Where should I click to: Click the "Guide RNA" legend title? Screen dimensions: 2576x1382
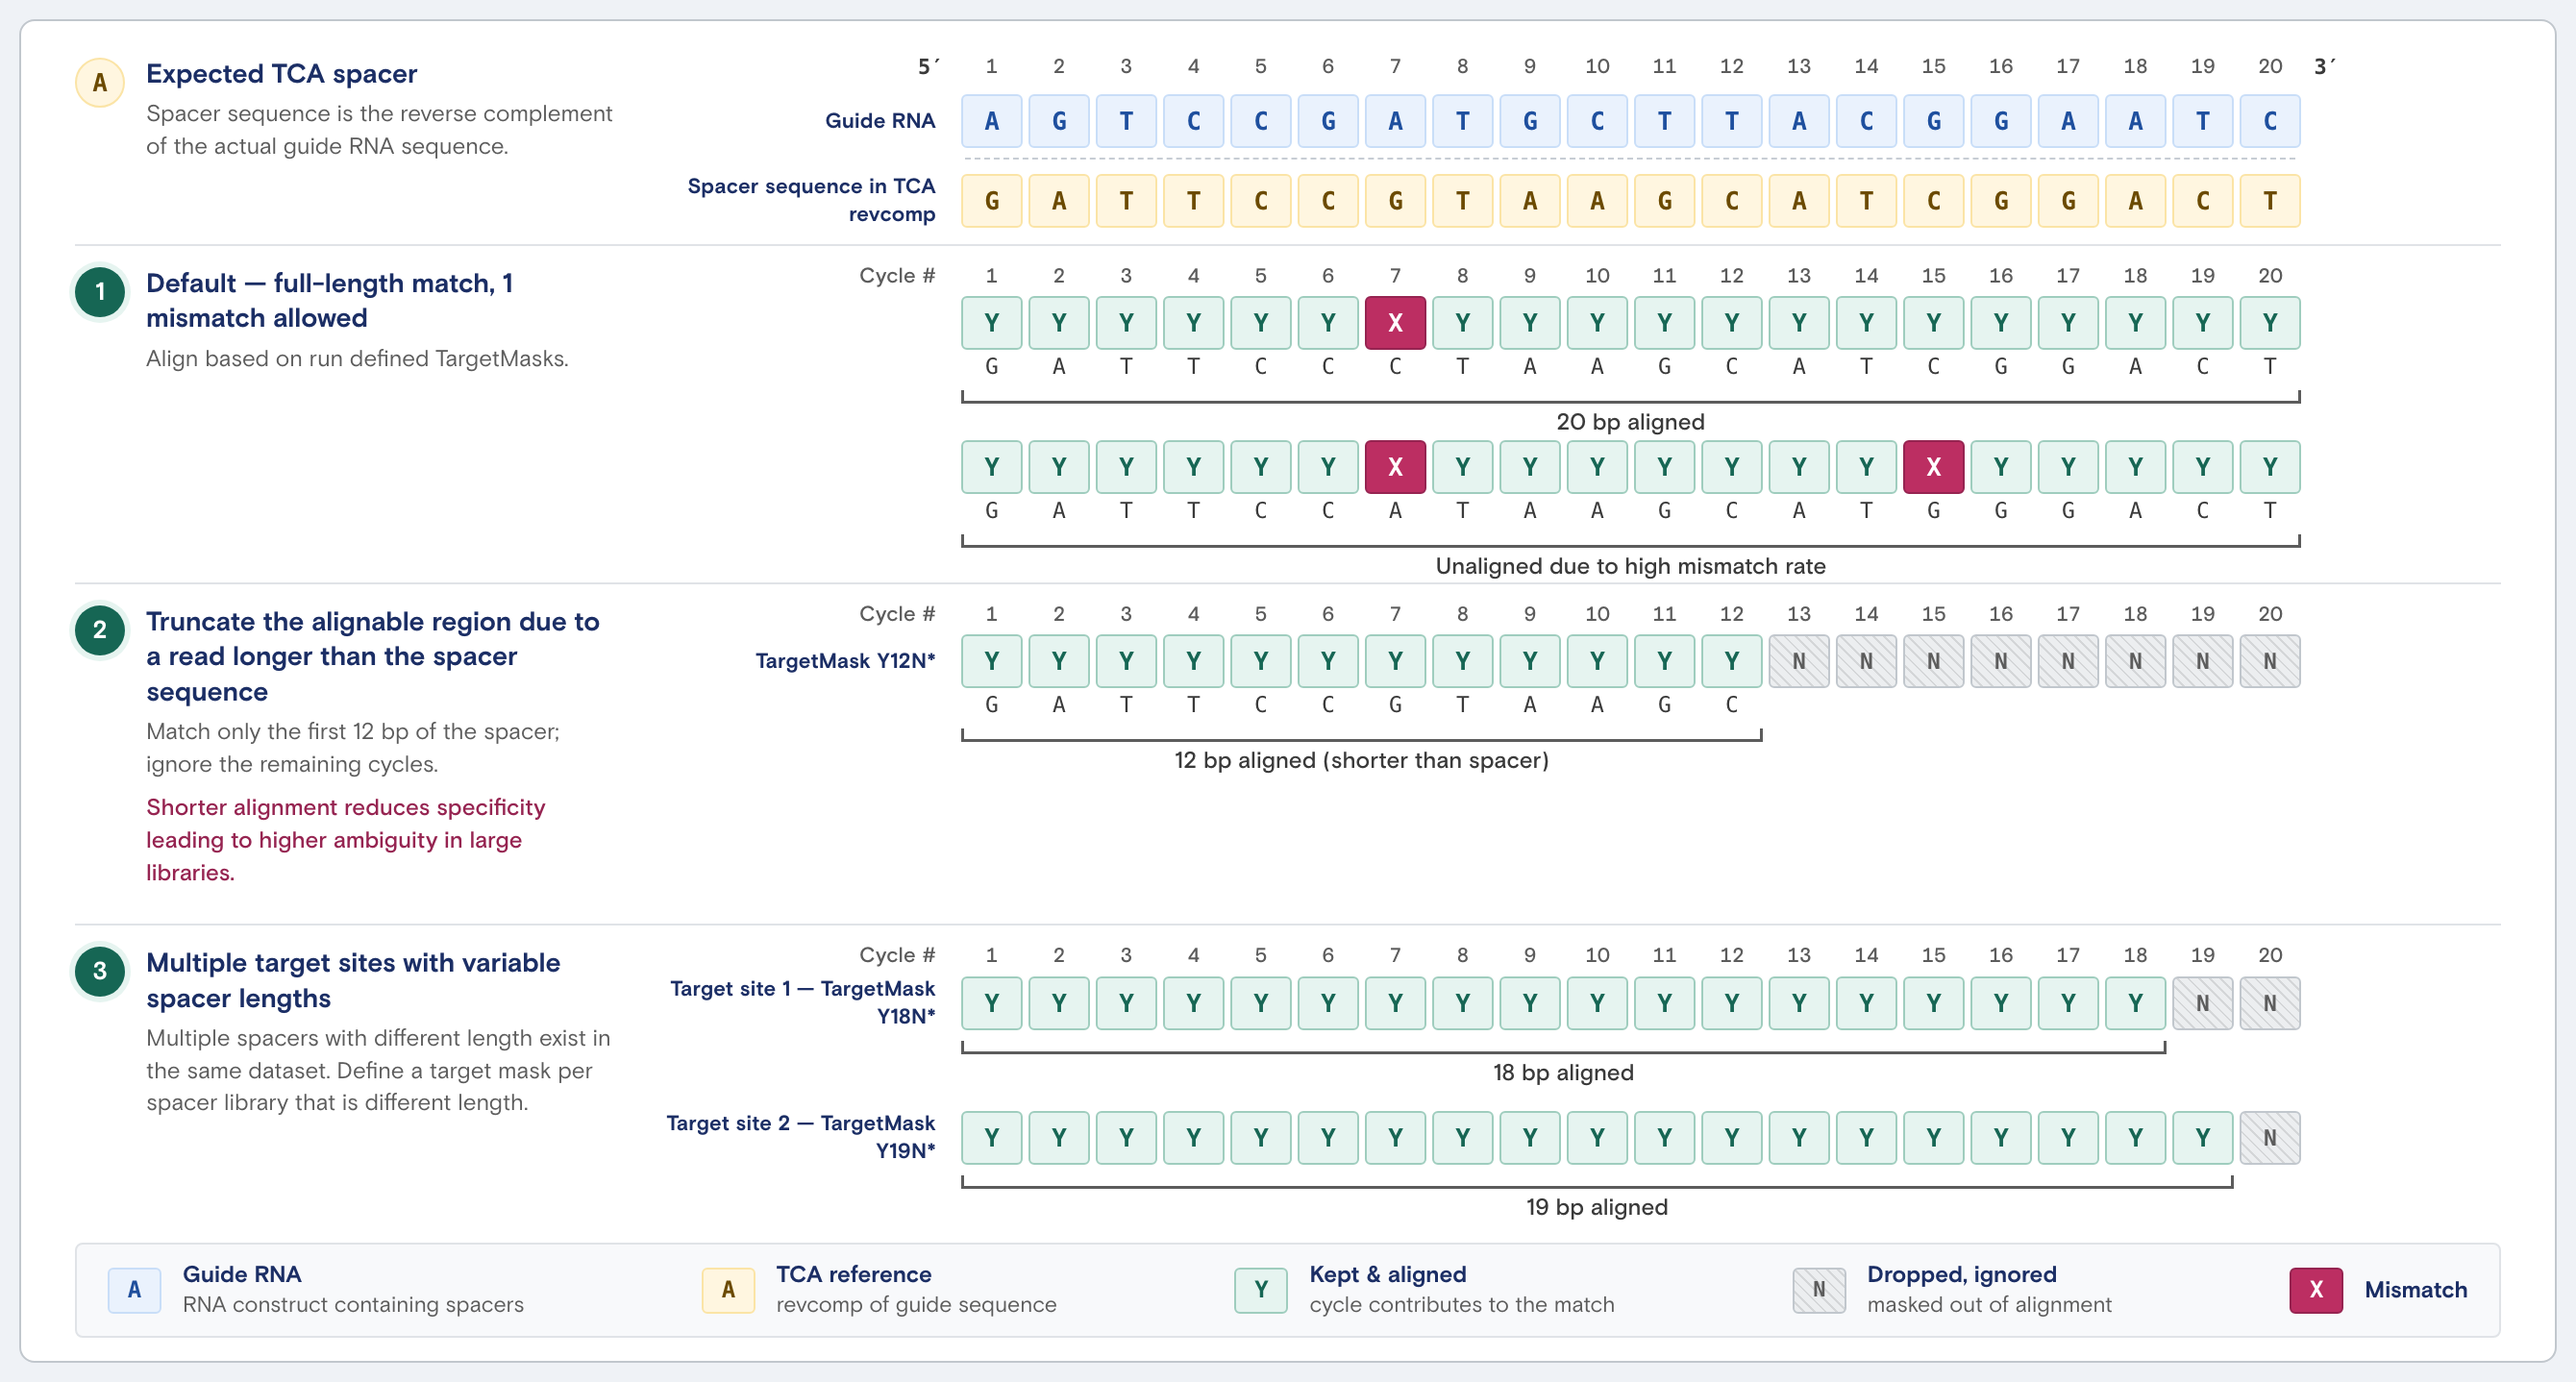pos(242,1275)
